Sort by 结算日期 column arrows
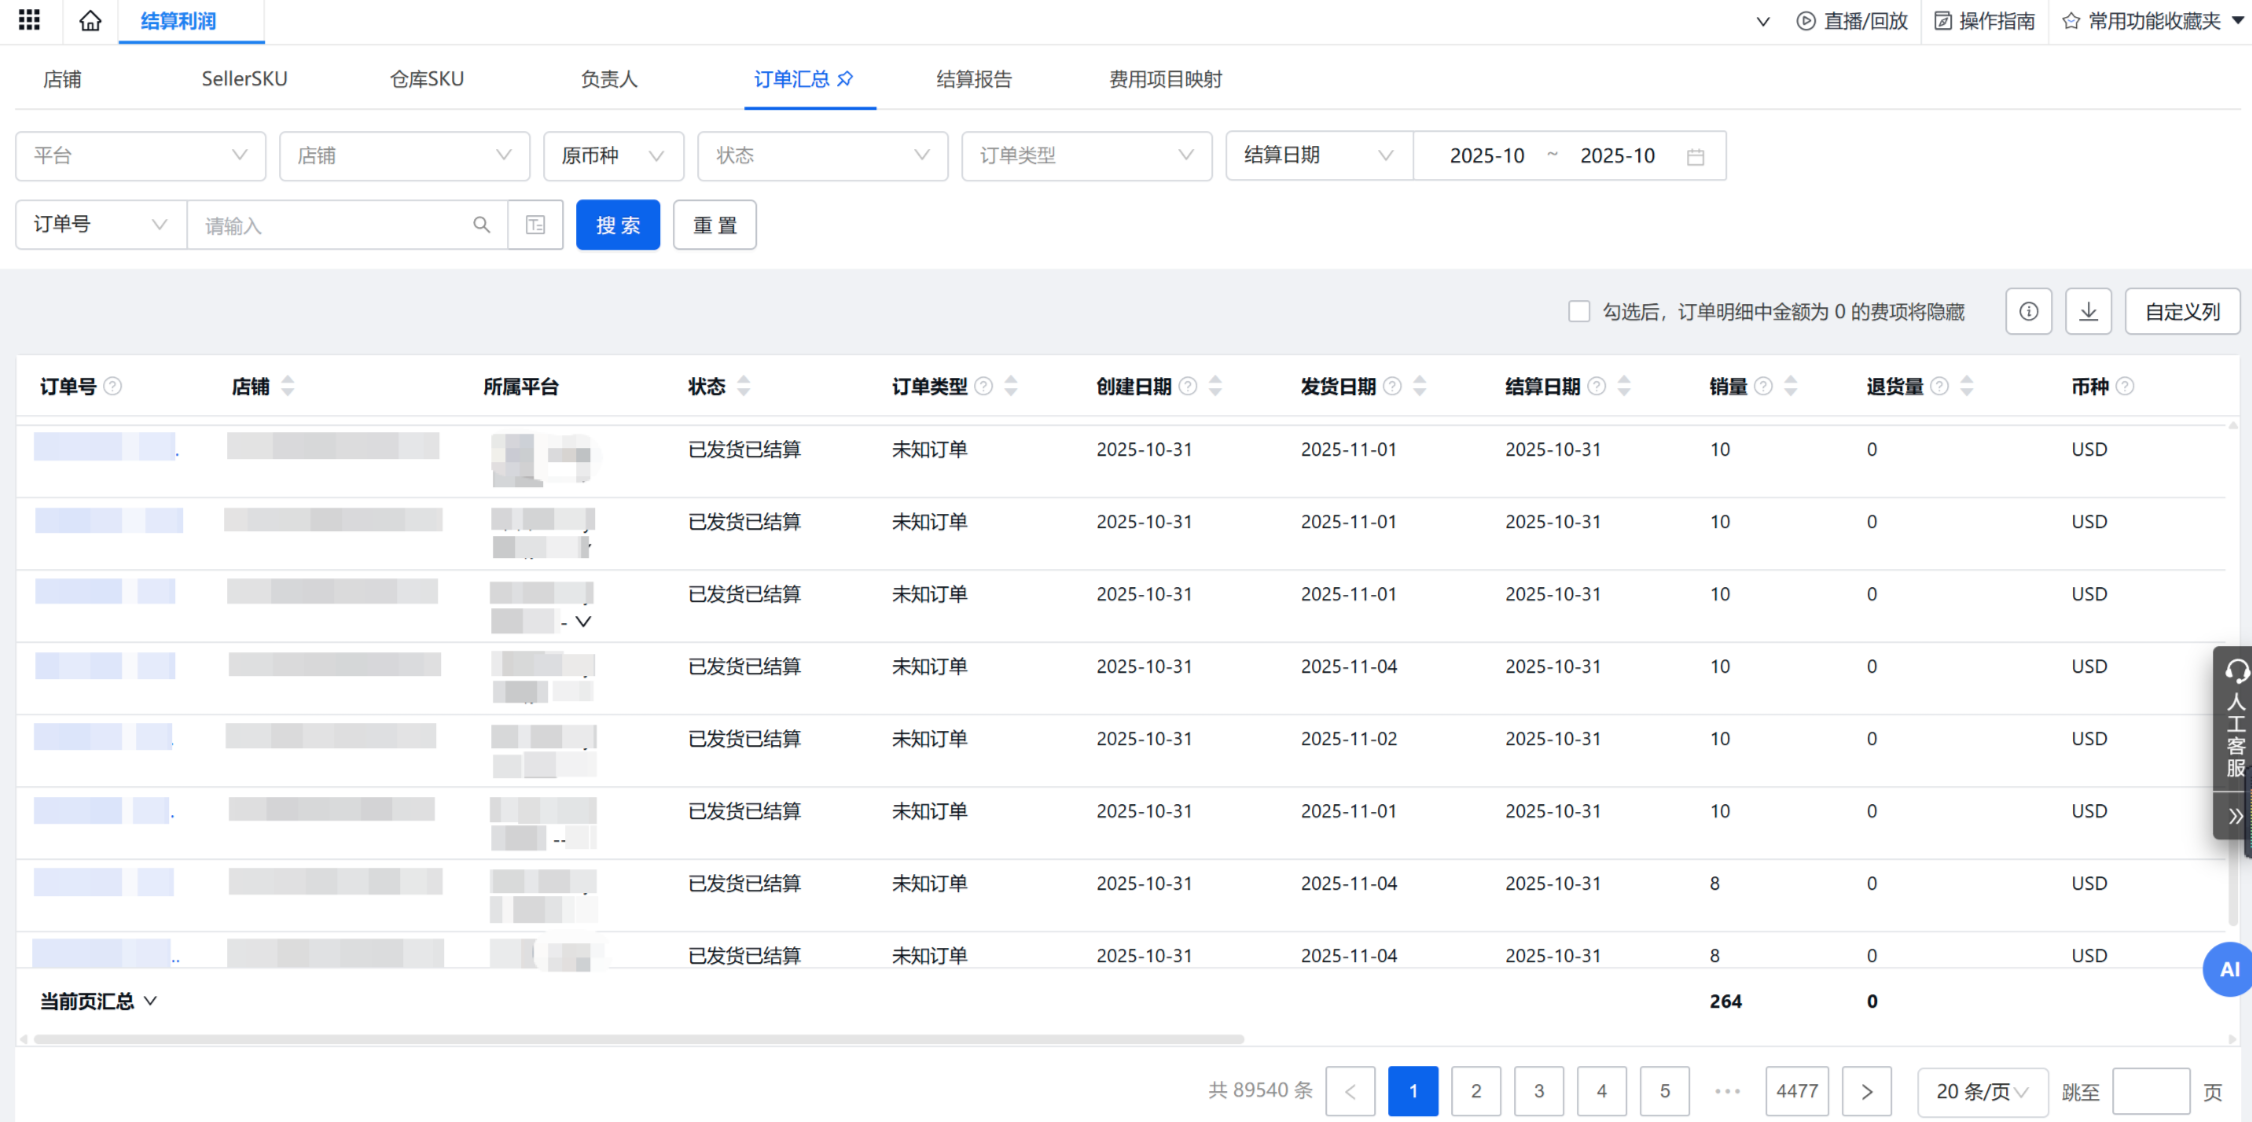 click(x=1624, y=386)
